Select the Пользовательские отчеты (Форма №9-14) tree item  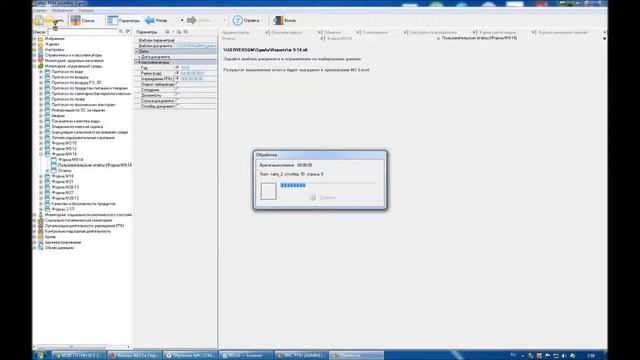pos(95,165)
